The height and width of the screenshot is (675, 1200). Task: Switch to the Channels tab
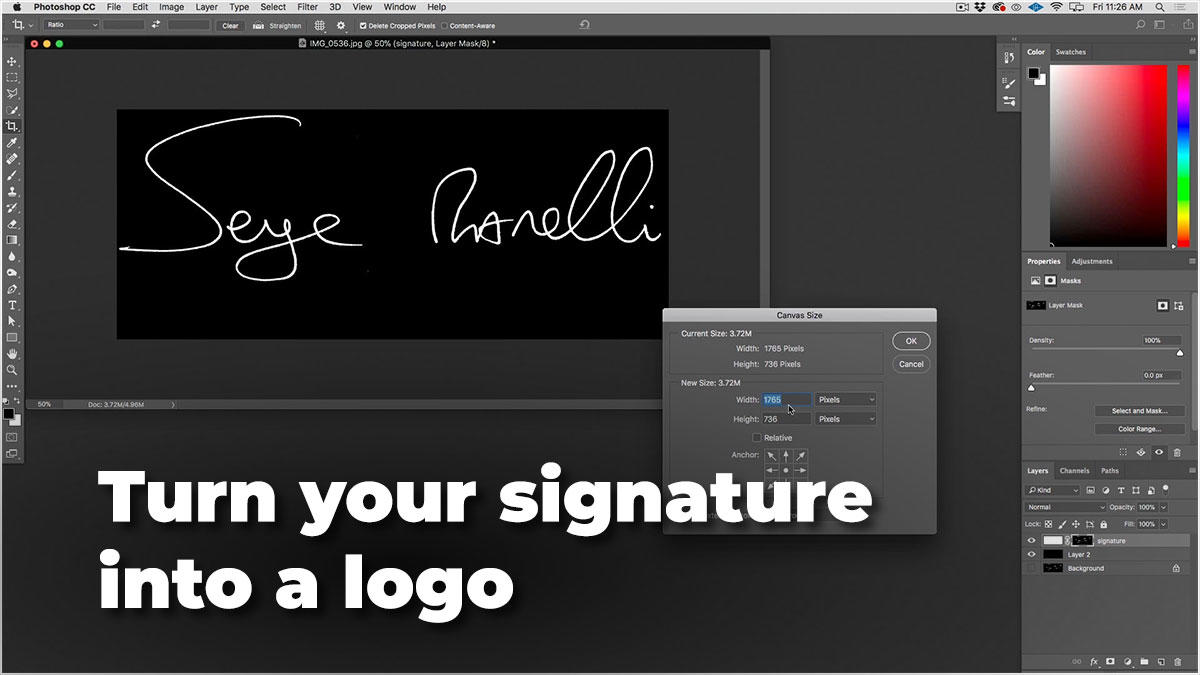pyautogui.click(x=1074, y=470)
